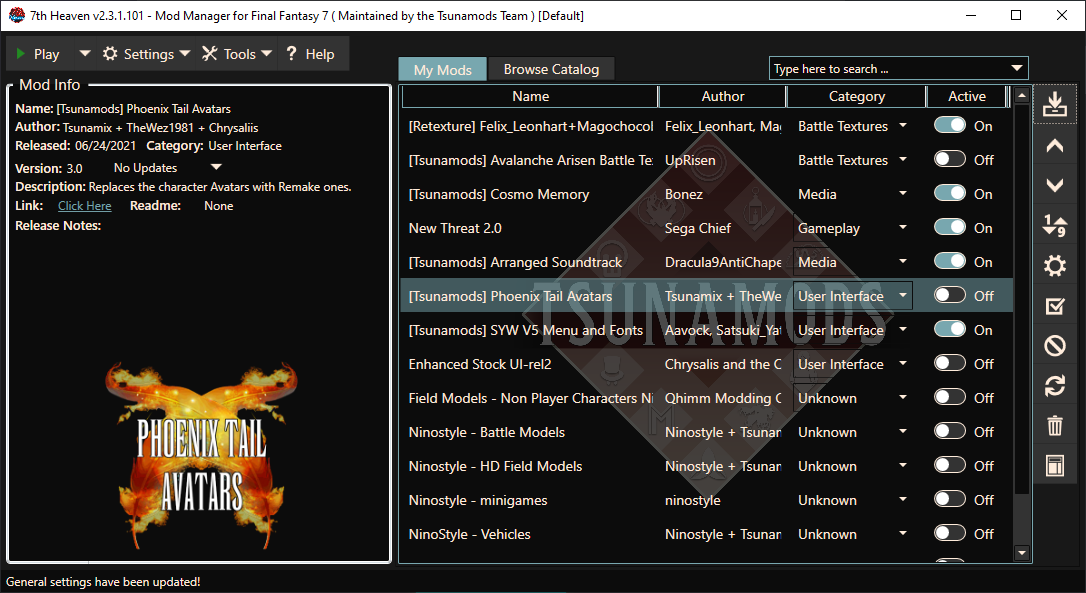1086x593 pixels.
Task: Select the NinoStyle - Vehicles mod name
Action: pyautogui.click(x=470, y=534)
